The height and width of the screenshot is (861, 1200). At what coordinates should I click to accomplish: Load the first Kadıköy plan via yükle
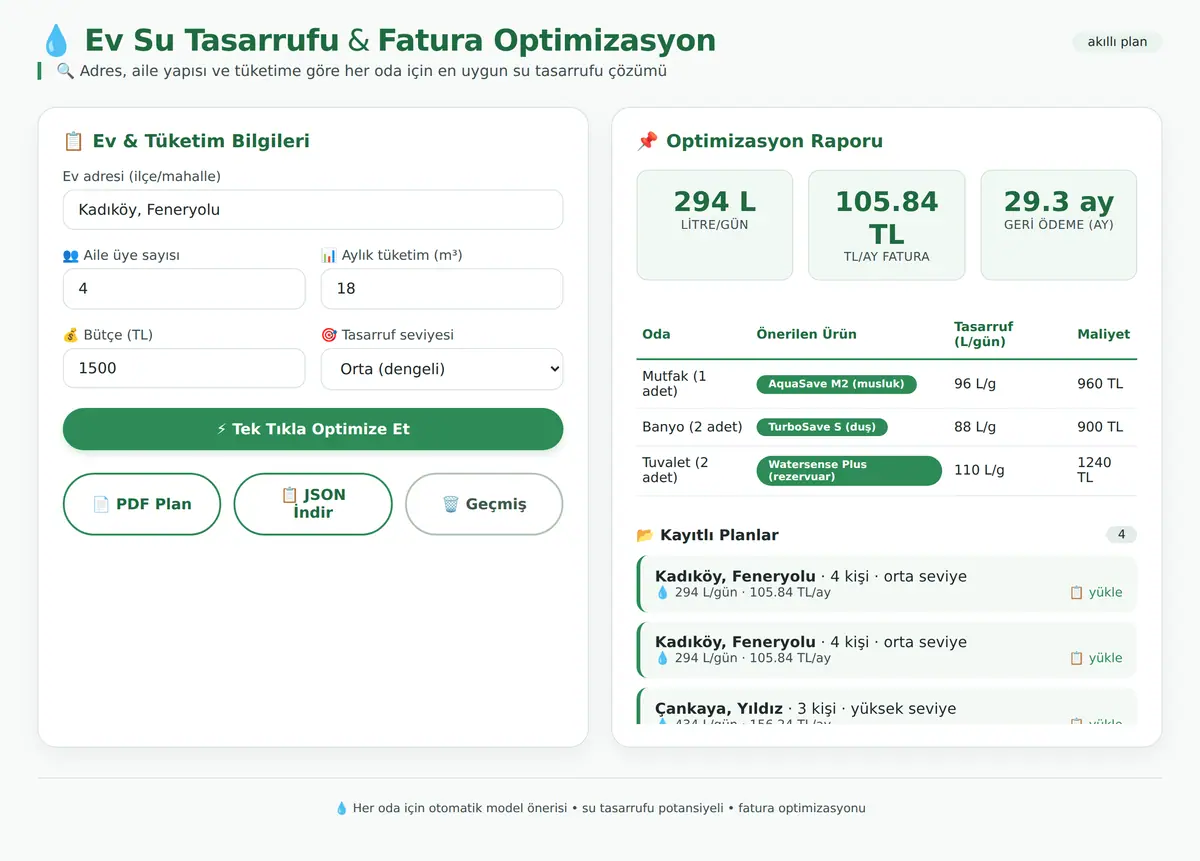click(x=1096, y=593)
